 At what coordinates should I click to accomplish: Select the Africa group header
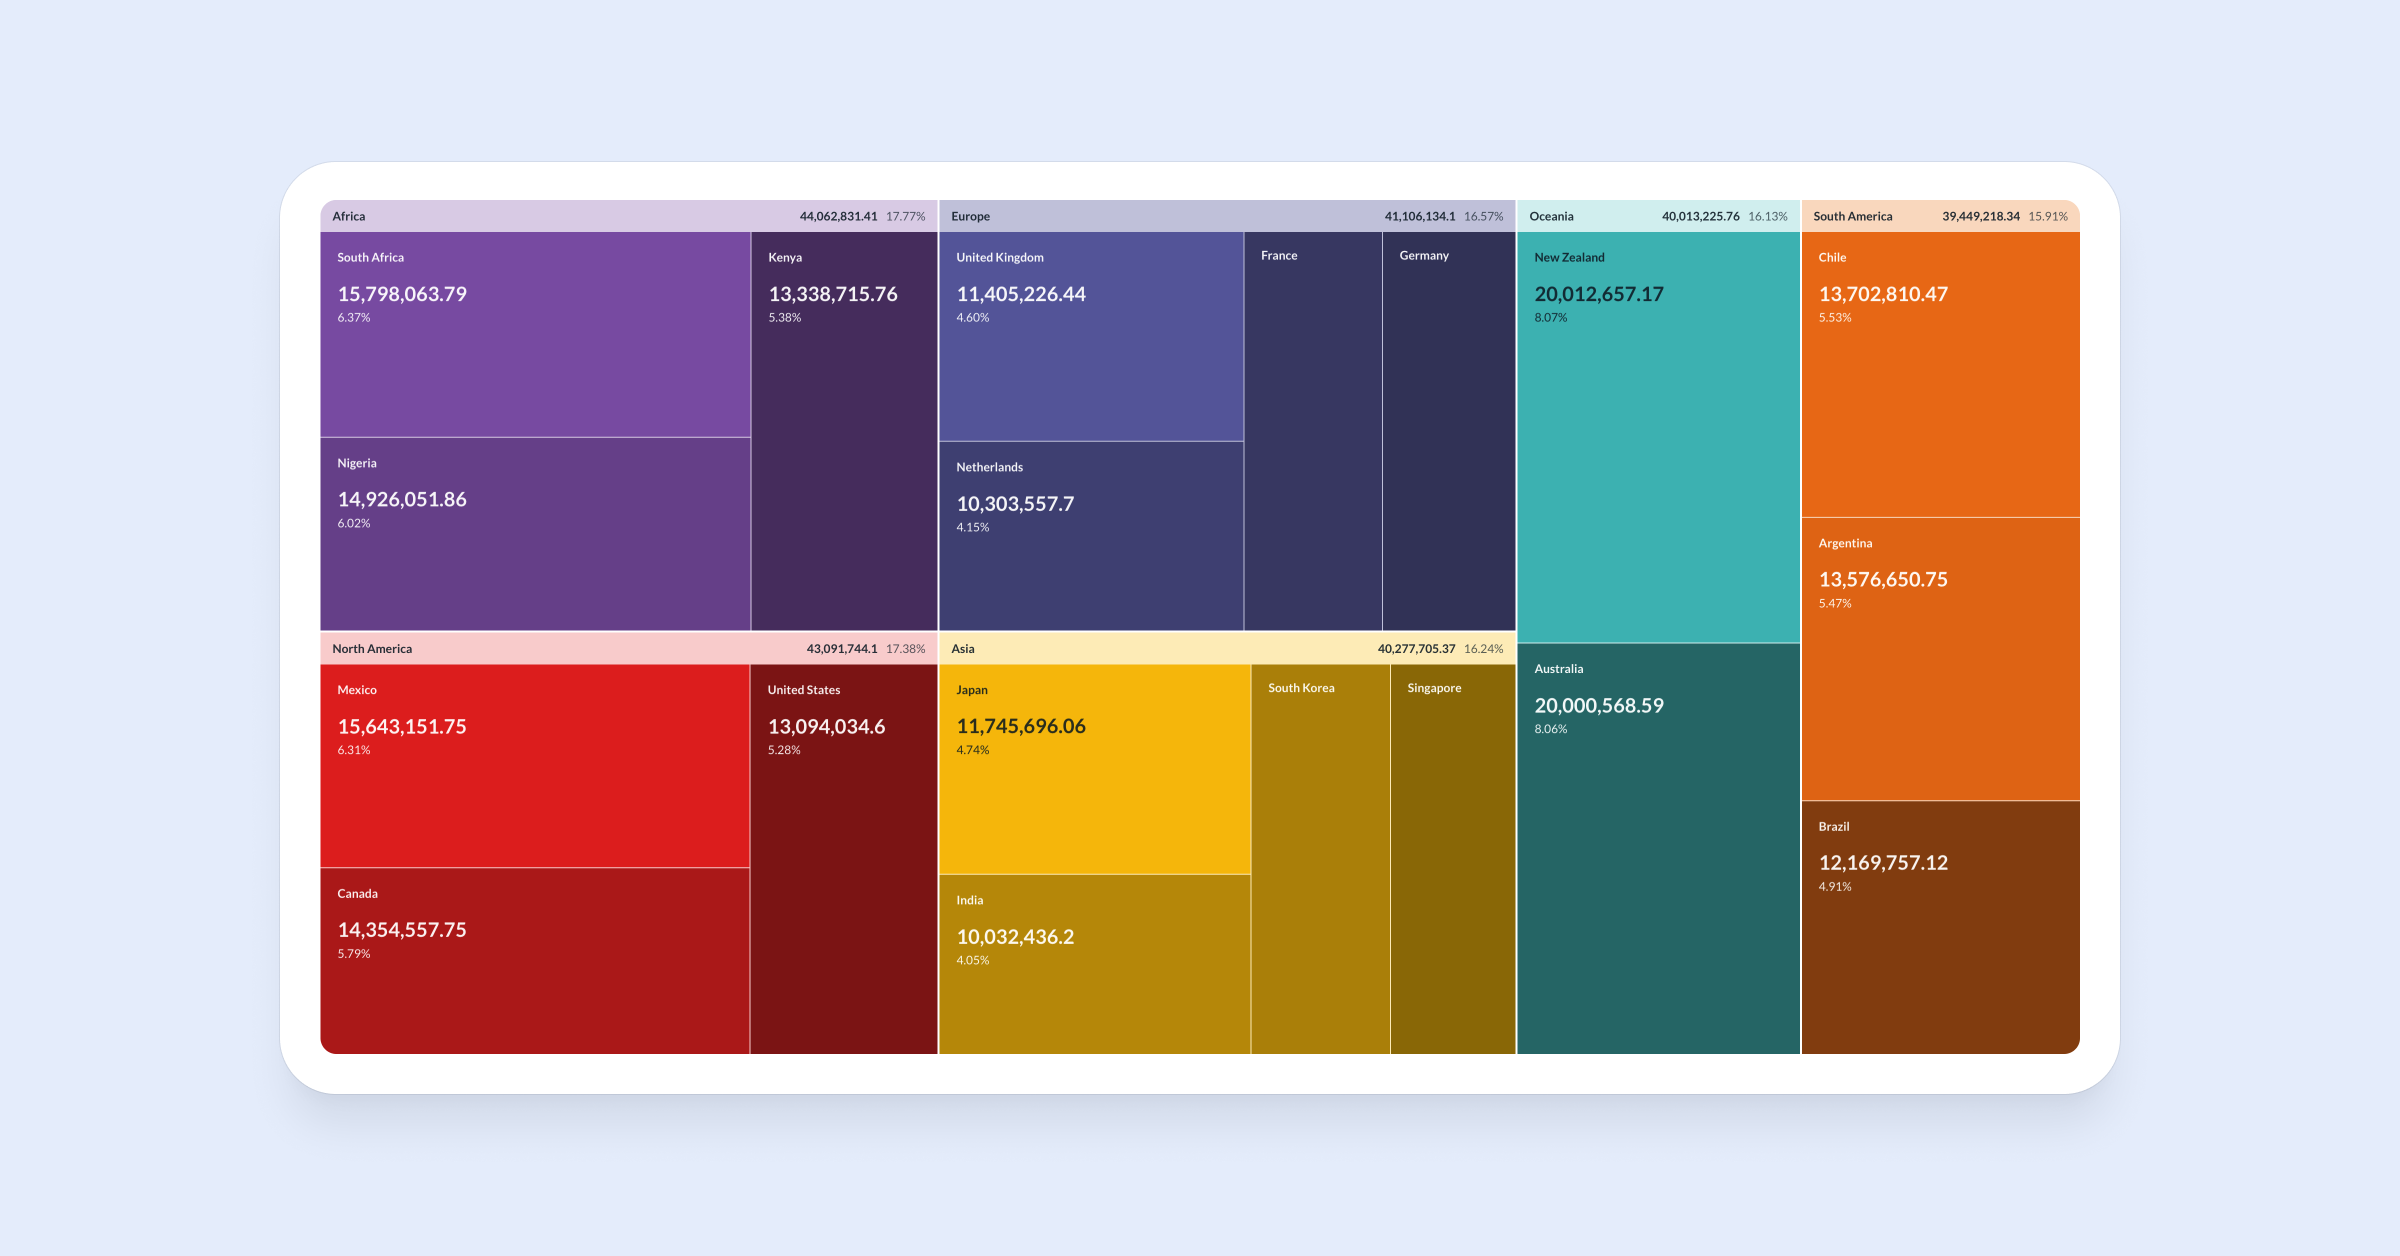coord(629,216)
